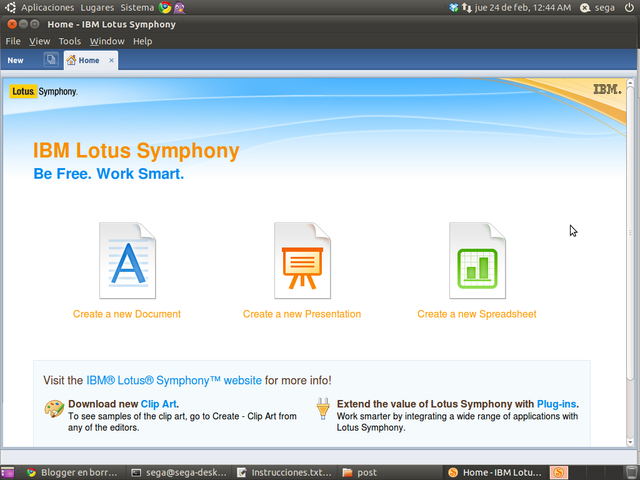Click the vertical scrollbar down arrow

coord(630,441)
